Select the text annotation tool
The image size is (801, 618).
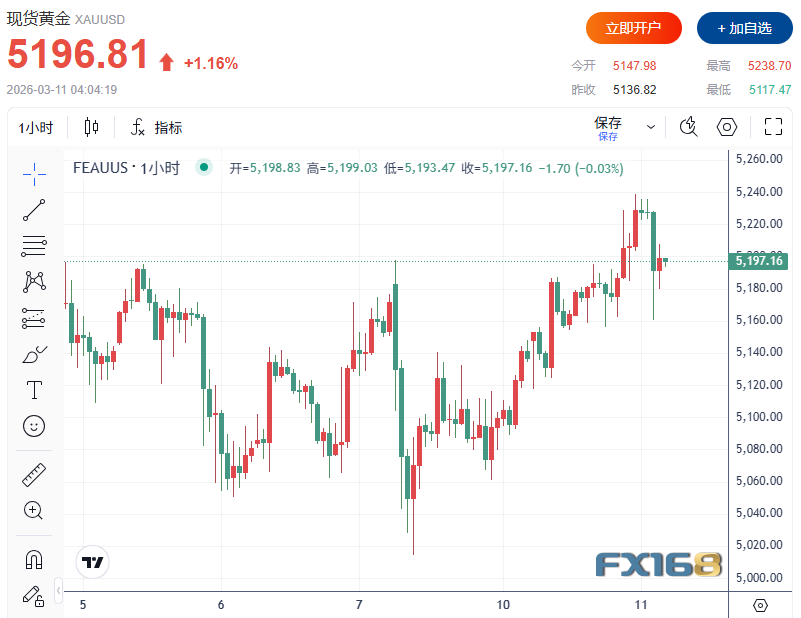tap(34, 390)
